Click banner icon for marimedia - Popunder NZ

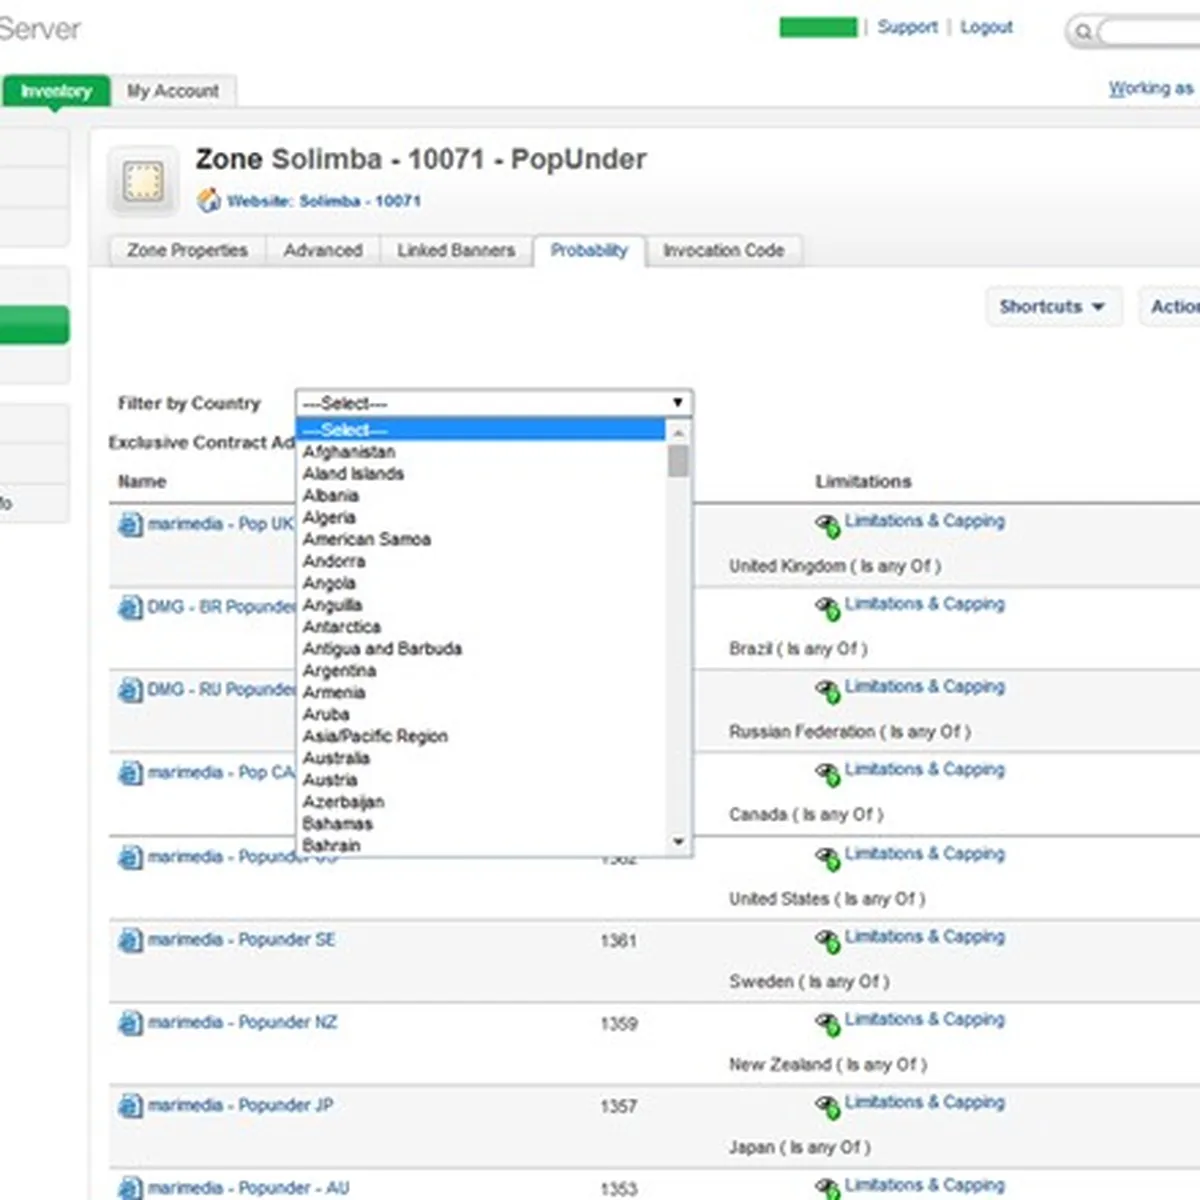[130, 1023]
